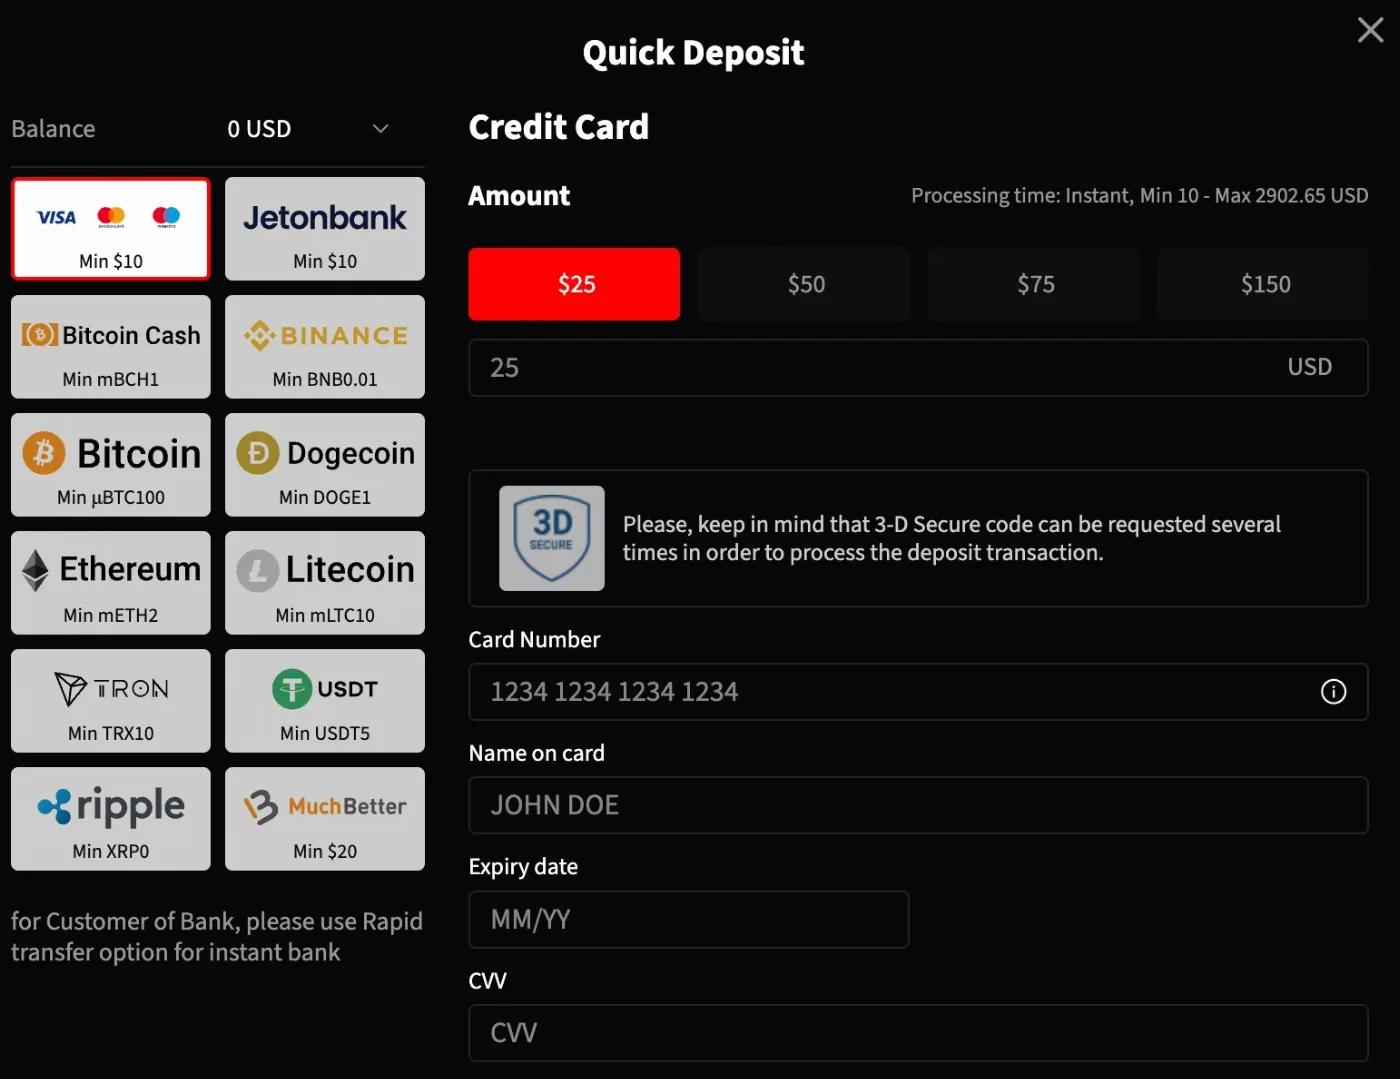The width and height of the screenshot is (1400, 1079).
Task: Select the $25 amount preset
Action: tap(574, 284)
